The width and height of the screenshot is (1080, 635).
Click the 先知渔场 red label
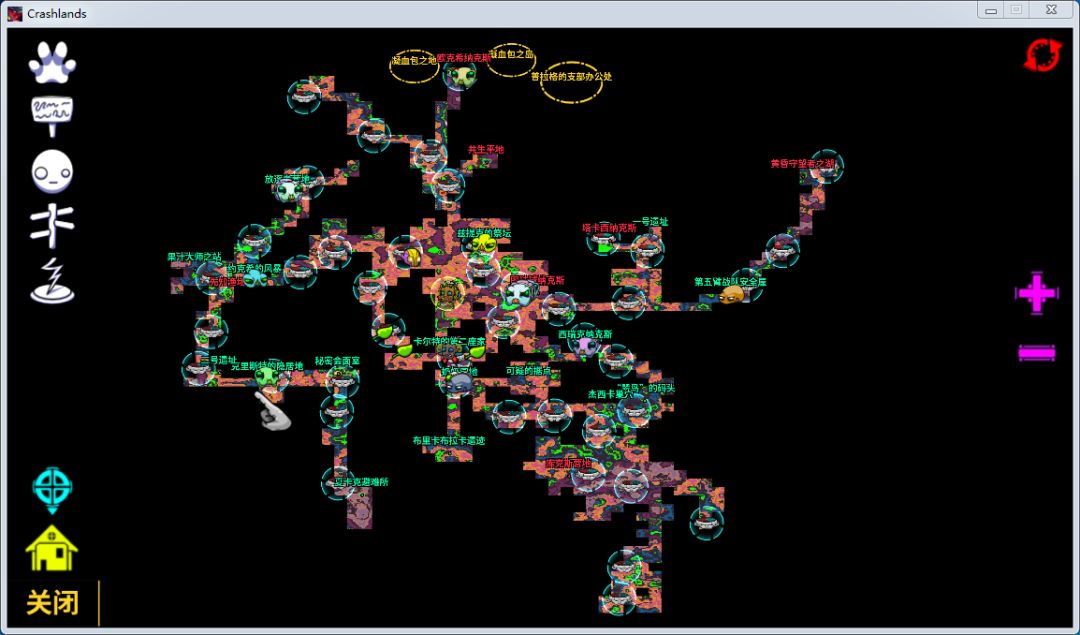tap(227, 281)
